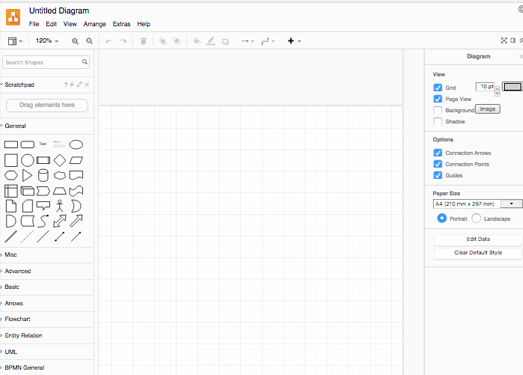Click the grid color swatch
523x375 pixels.
click(512, 87)
